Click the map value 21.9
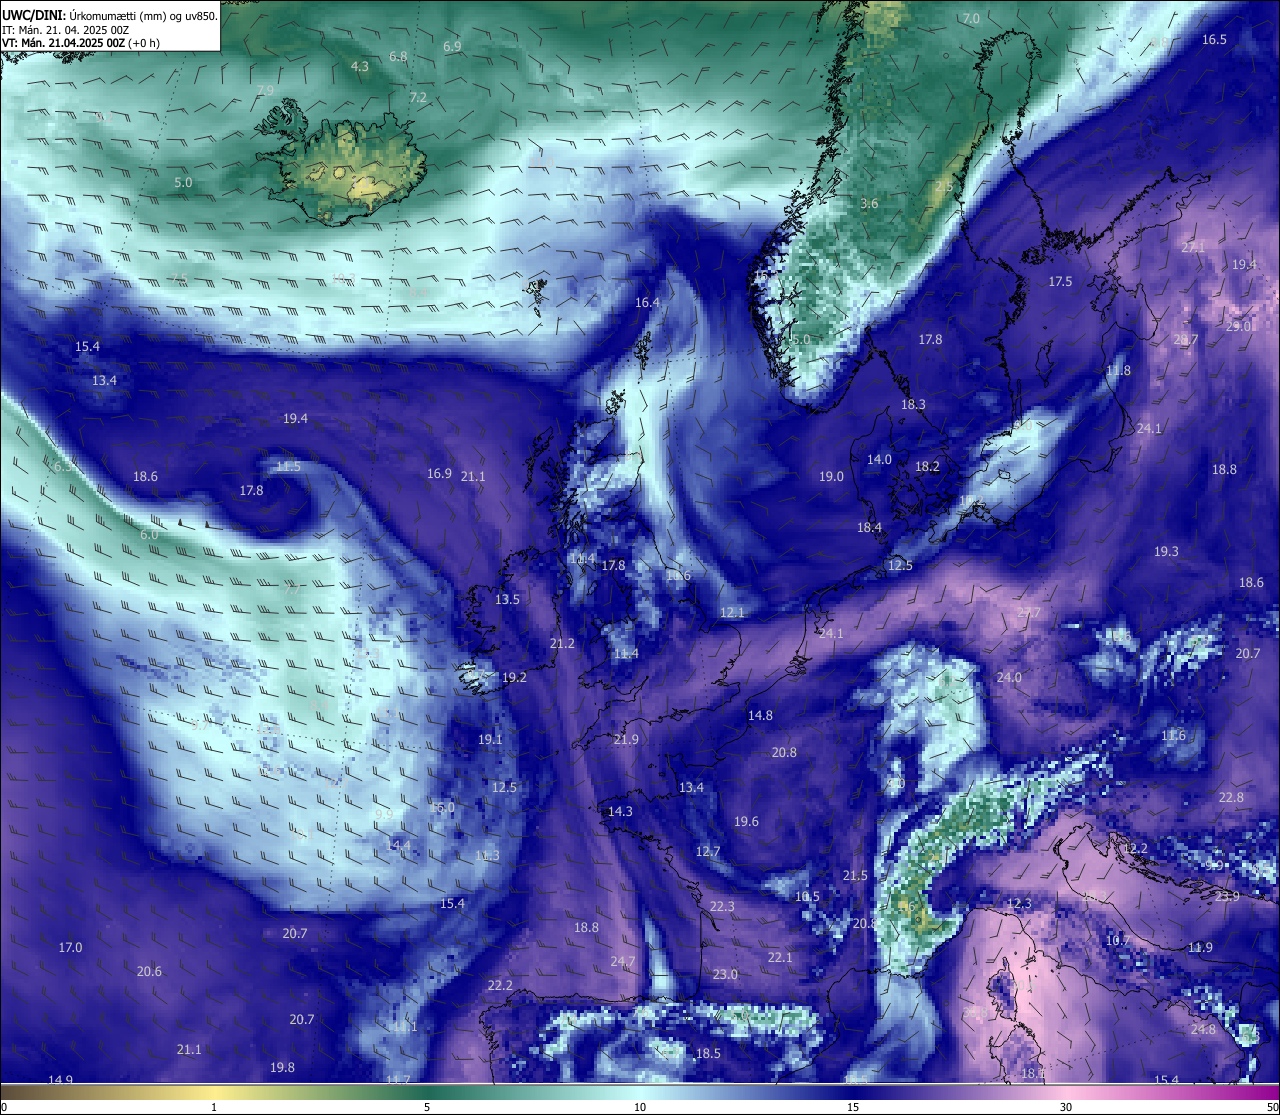This screenshot has width=1280, height=1115. click(626, 739)
